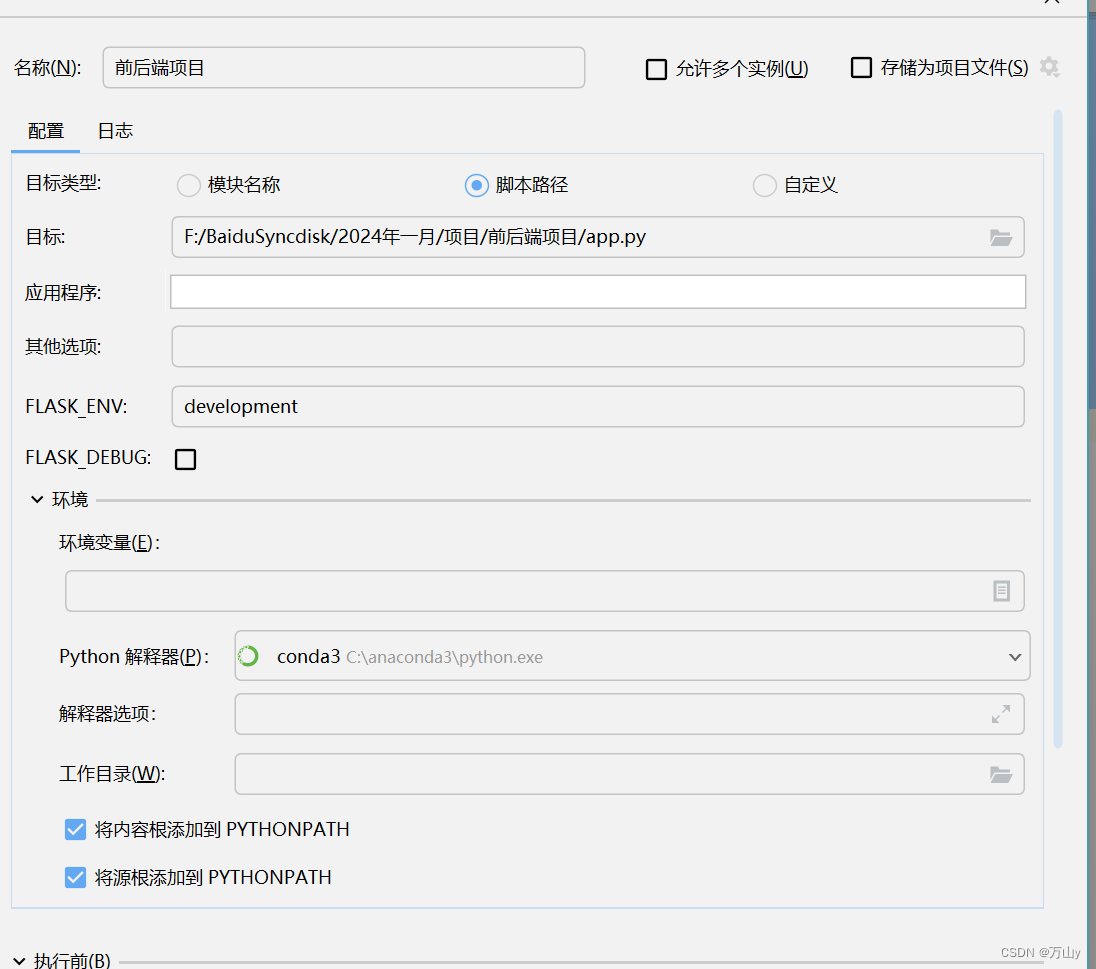Click the conda3 interpreter loading icon
The height and width of the screenshot is (969, 1096).
[x=247, y=656]
